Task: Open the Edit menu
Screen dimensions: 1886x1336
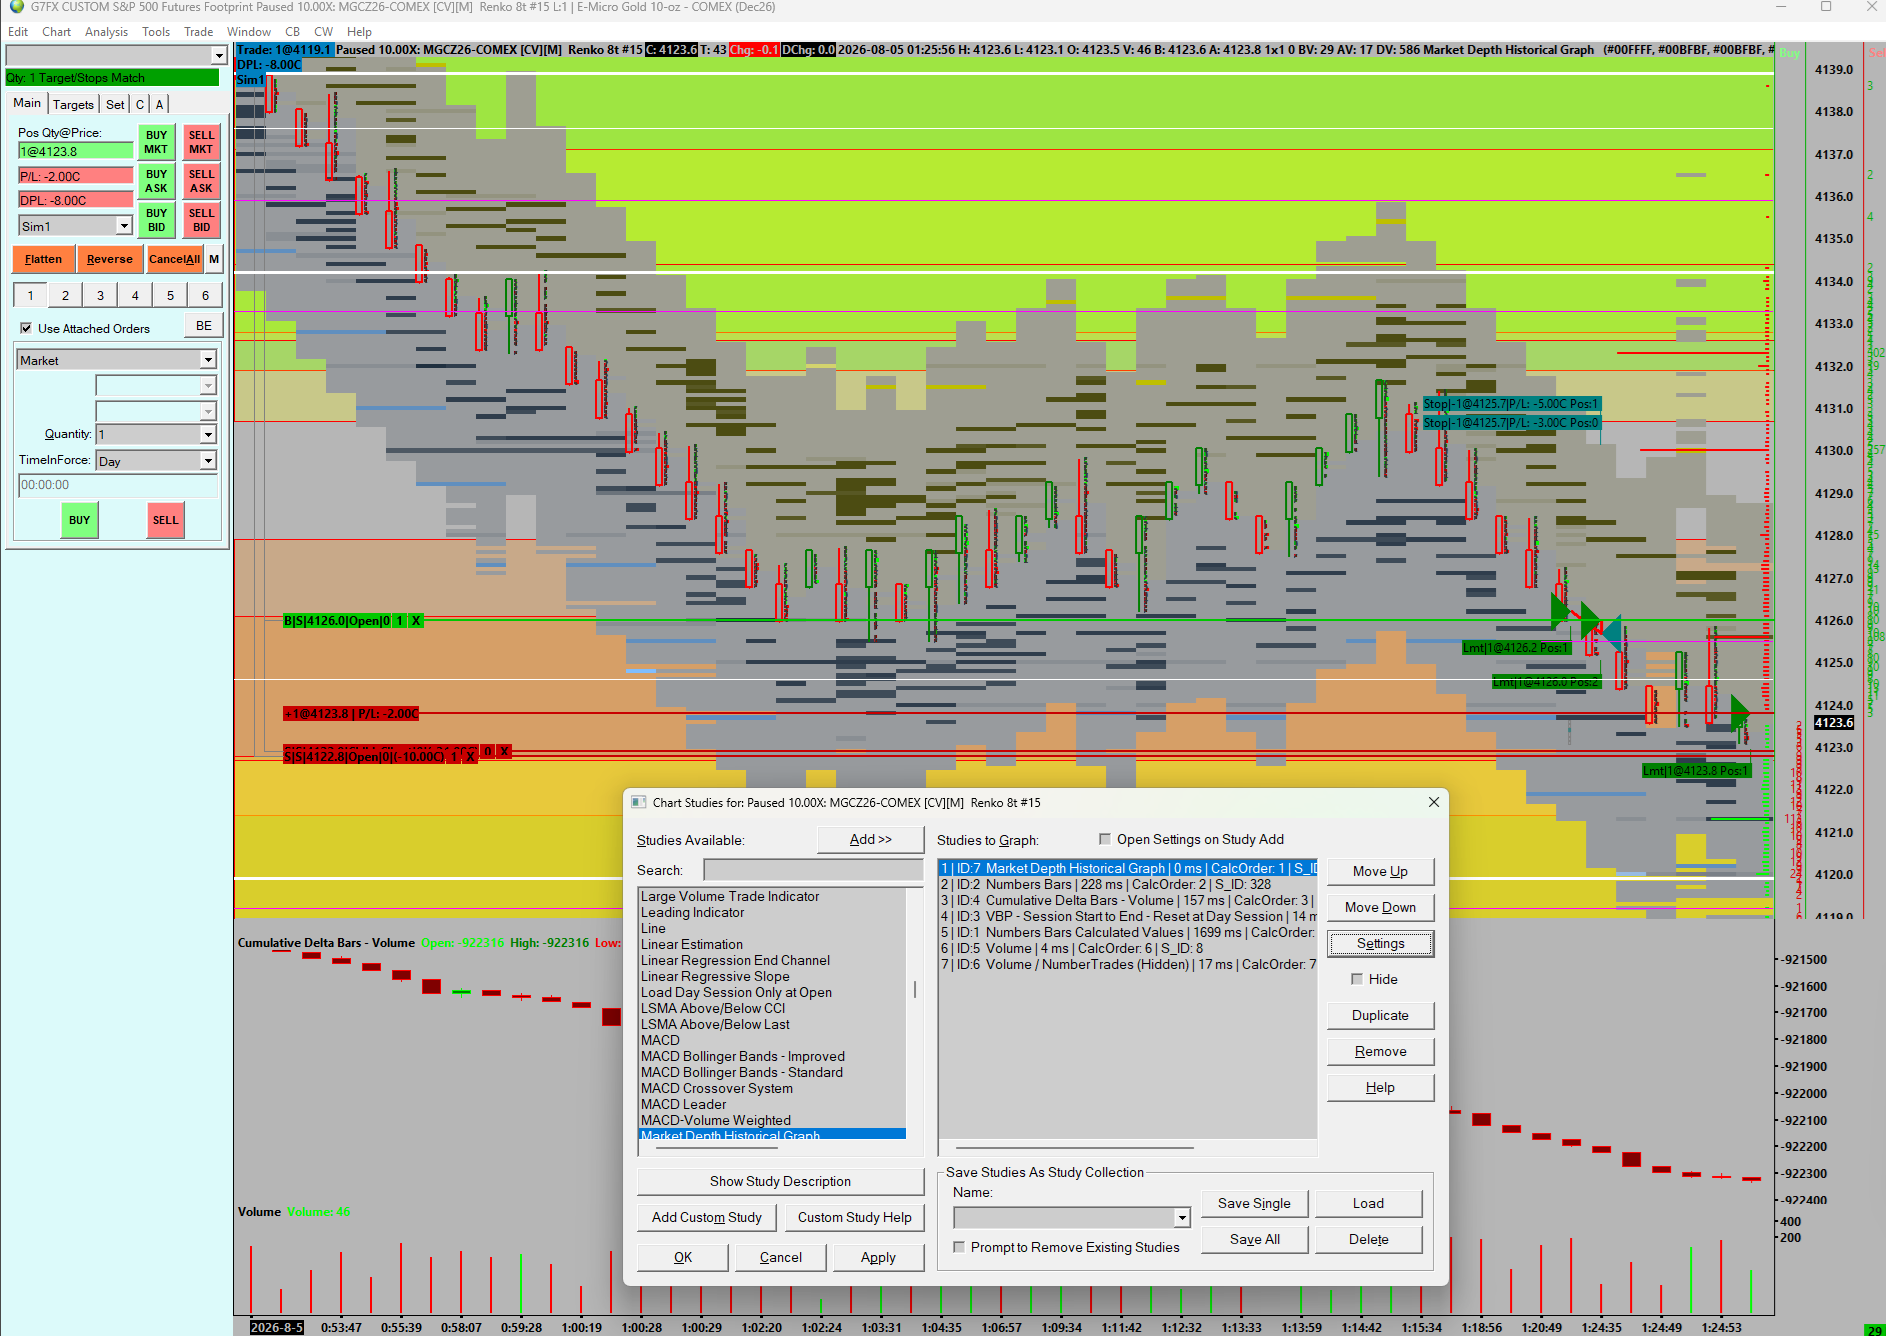Action: pos(18,31)
